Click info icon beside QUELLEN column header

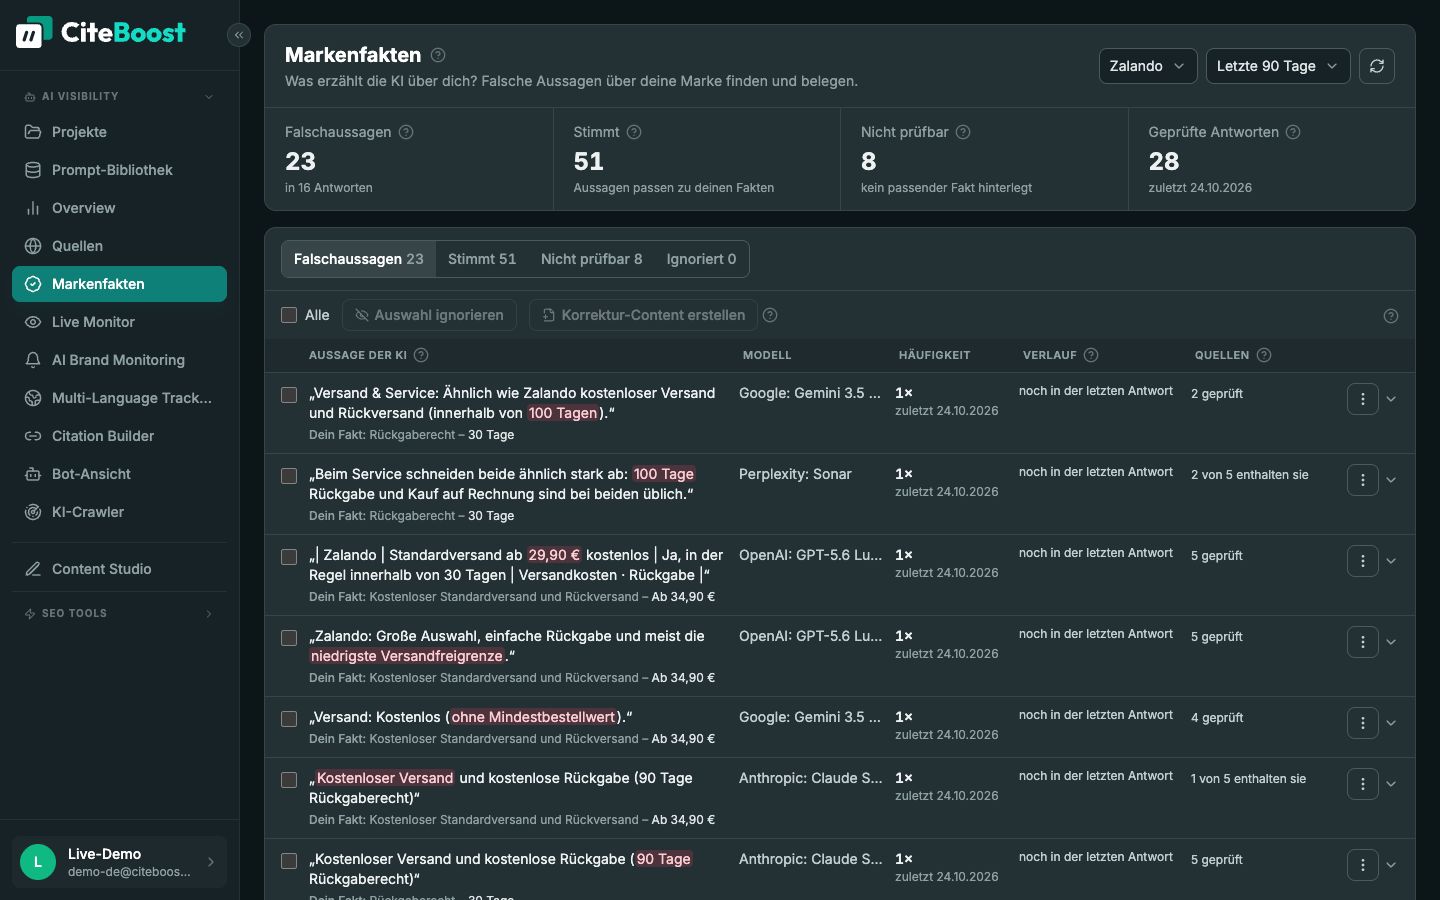1264,355
